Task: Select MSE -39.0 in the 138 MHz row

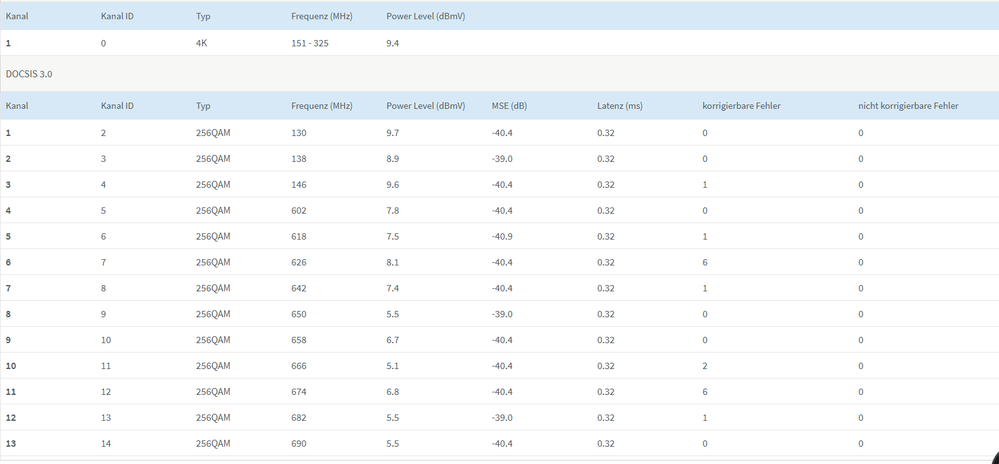Action: [501, 159]
